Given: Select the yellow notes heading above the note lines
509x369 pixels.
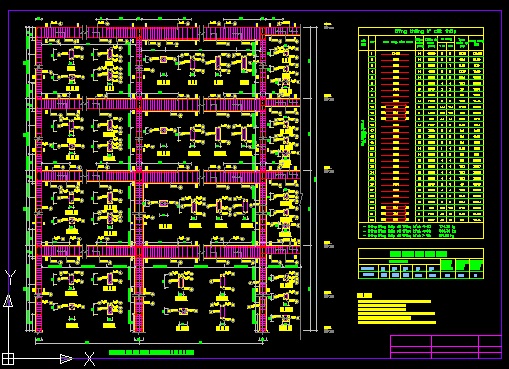Looking at the screenshot, I should coord(364,295).
